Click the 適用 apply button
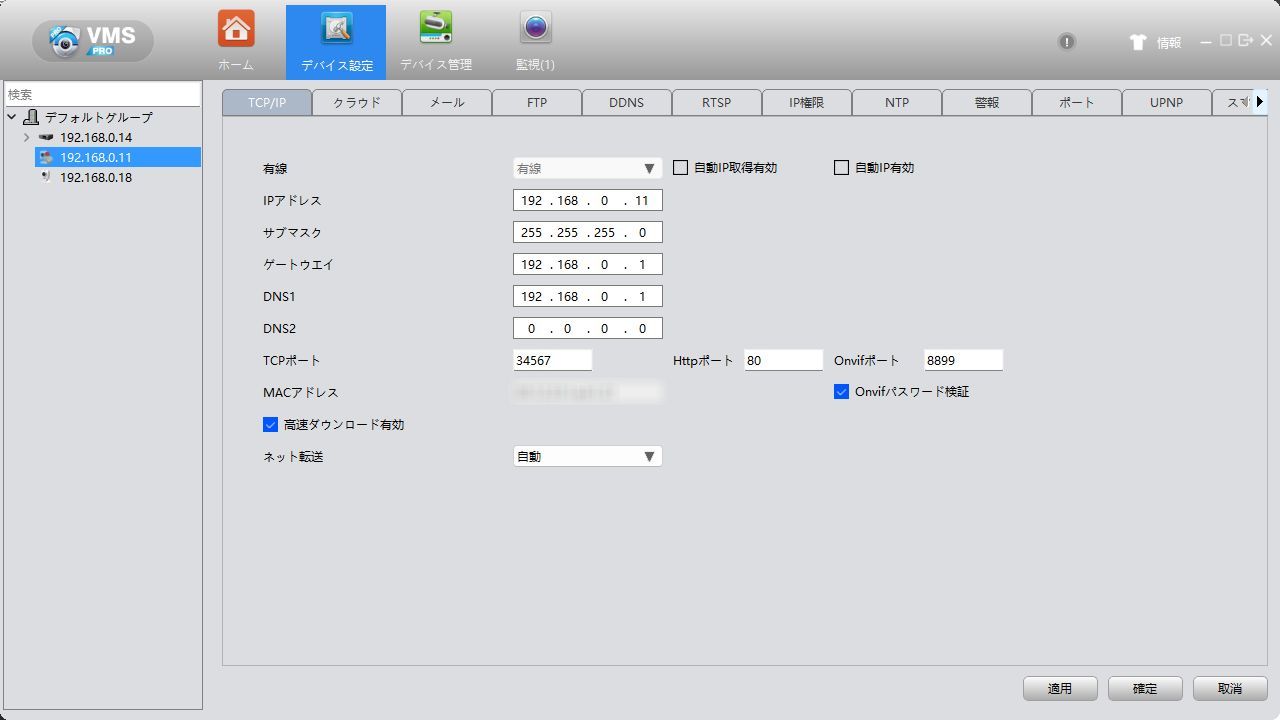1280x720 pixels. [x=1059, y=688]
